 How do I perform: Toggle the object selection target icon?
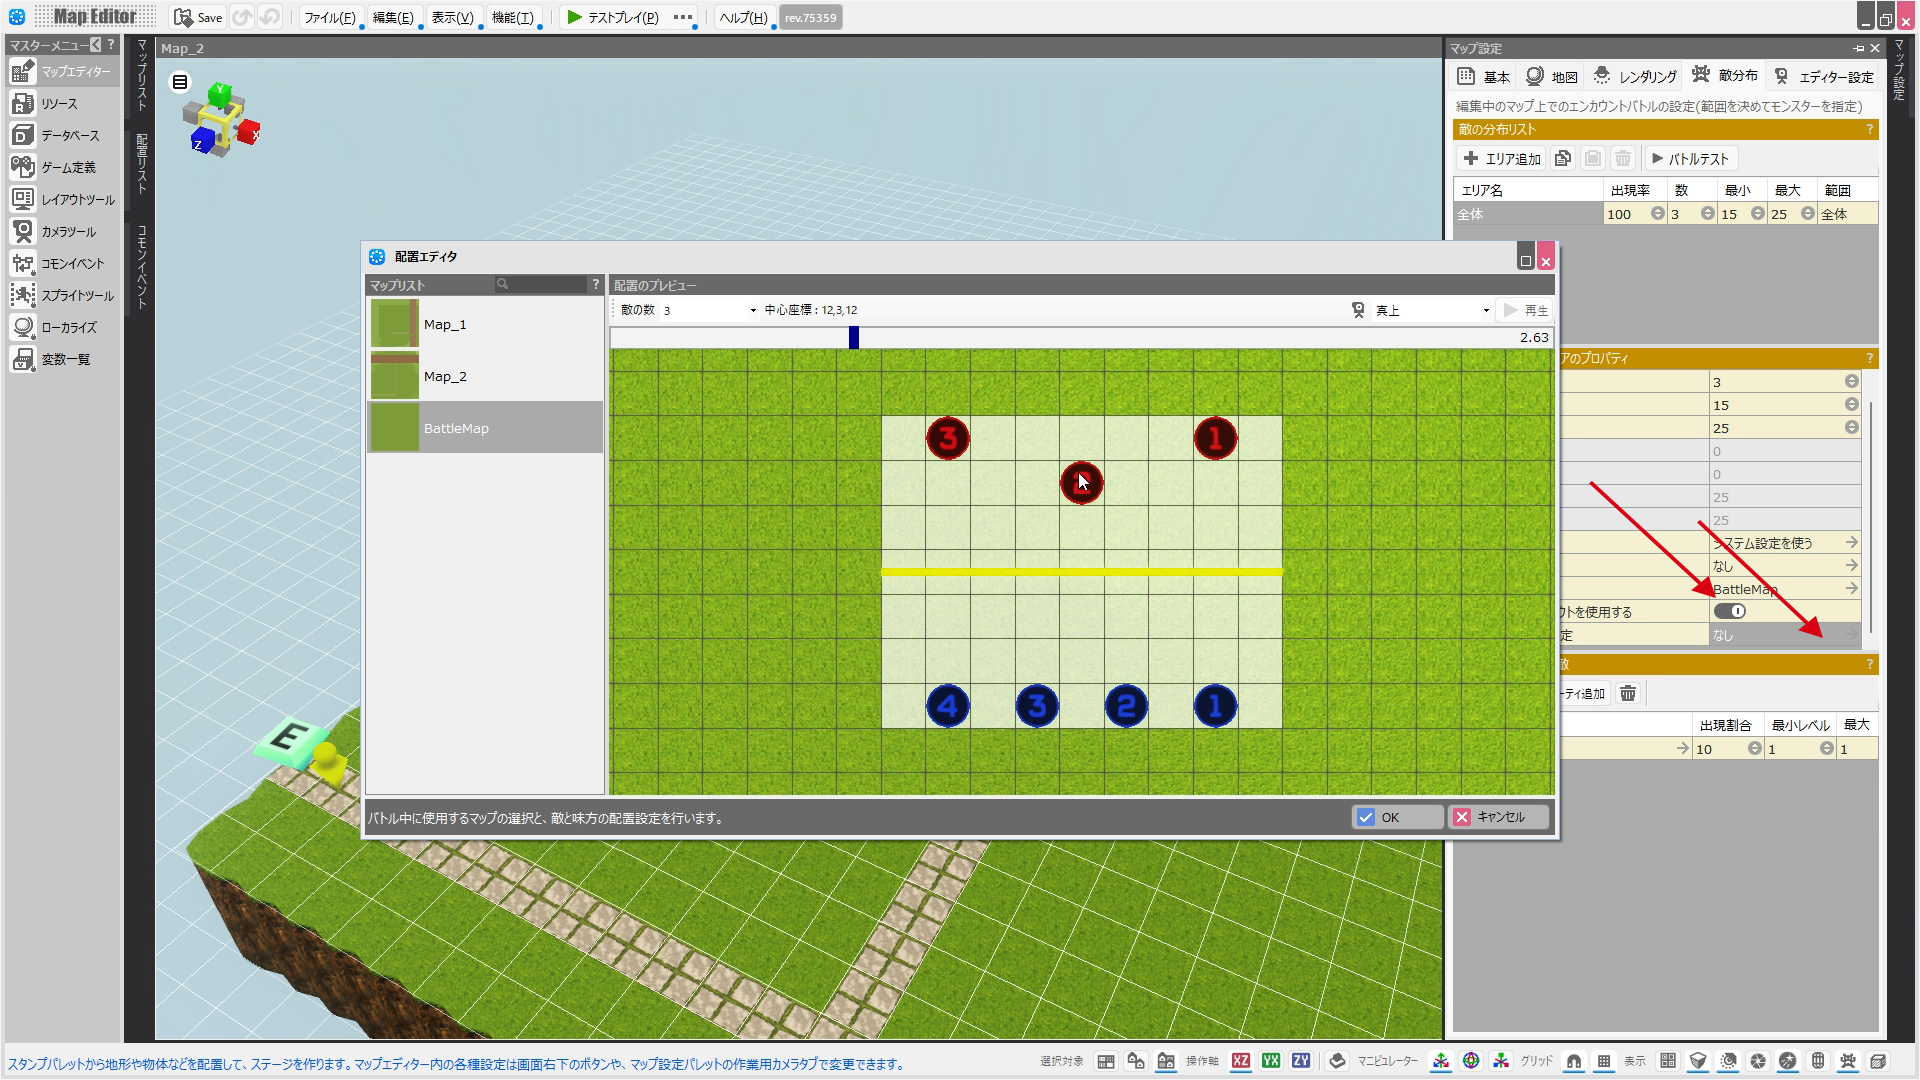(1136, 1061)
